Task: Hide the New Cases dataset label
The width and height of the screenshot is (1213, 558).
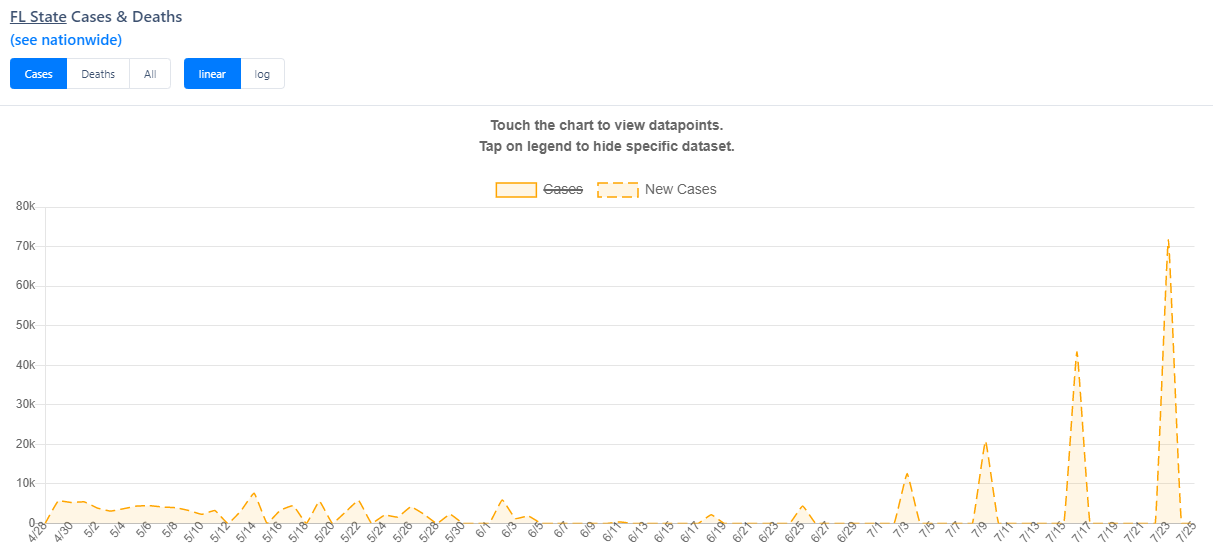Action: (681, 189)
